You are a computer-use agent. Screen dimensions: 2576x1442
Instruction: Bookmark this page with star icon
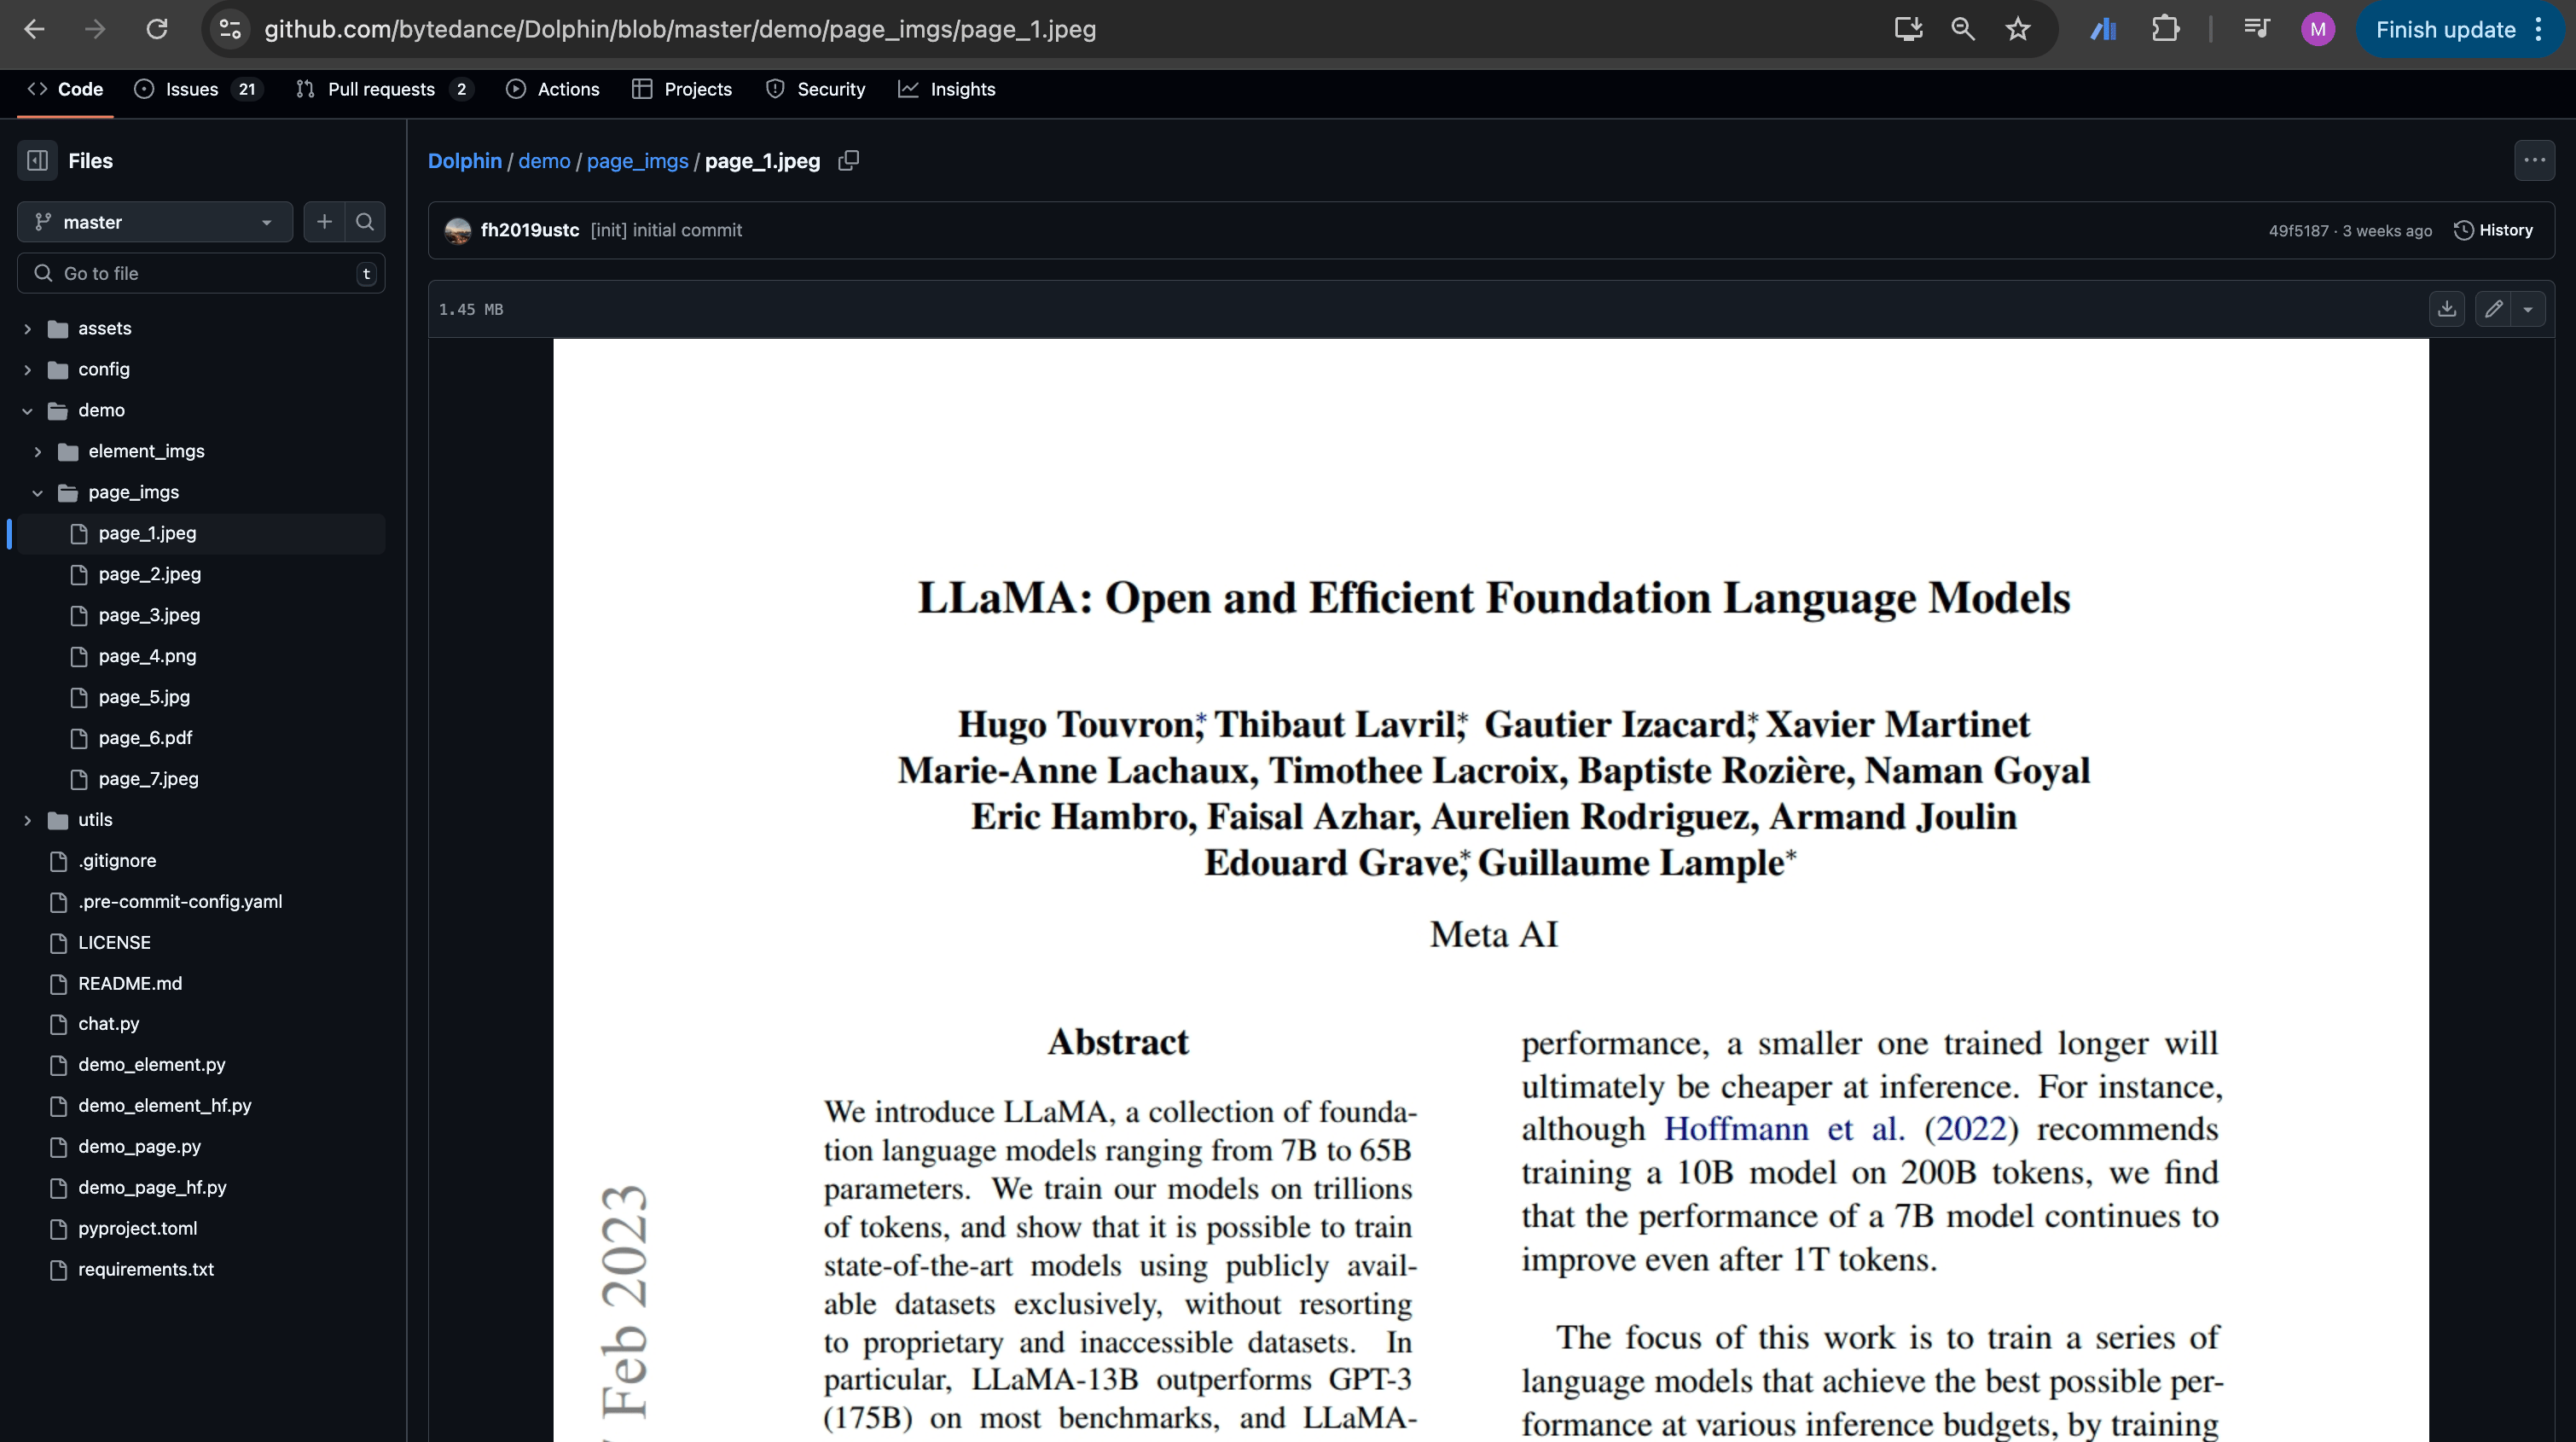point(2018,29)
